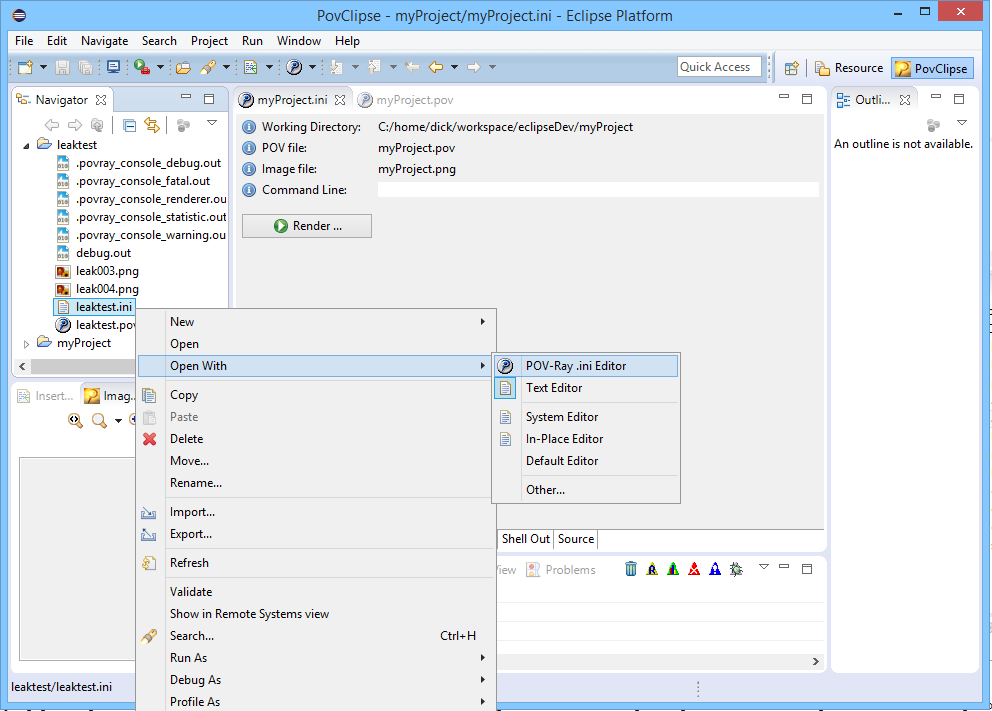Click the right scroll arrow in the bottom panel

[x=815, y=662]
